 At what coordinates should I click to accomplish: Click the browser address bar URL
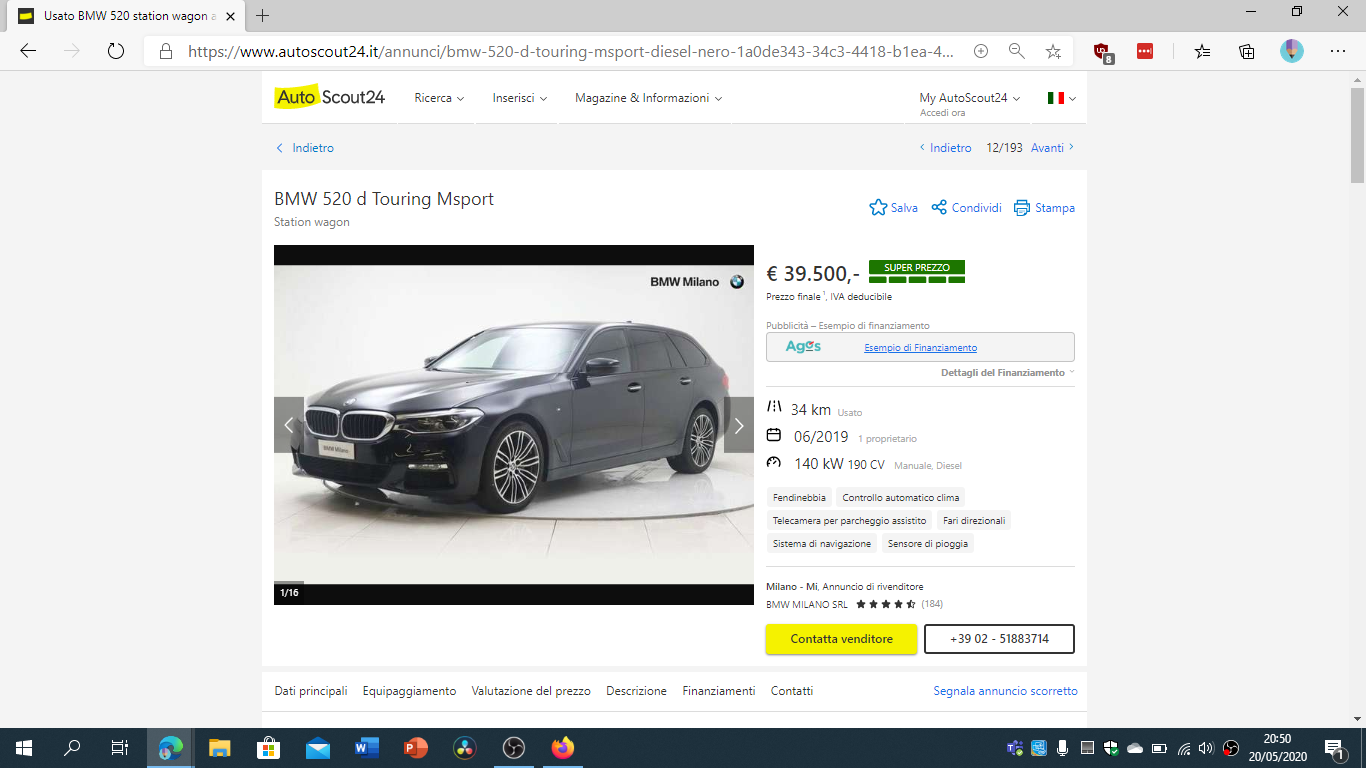[570, 51]
